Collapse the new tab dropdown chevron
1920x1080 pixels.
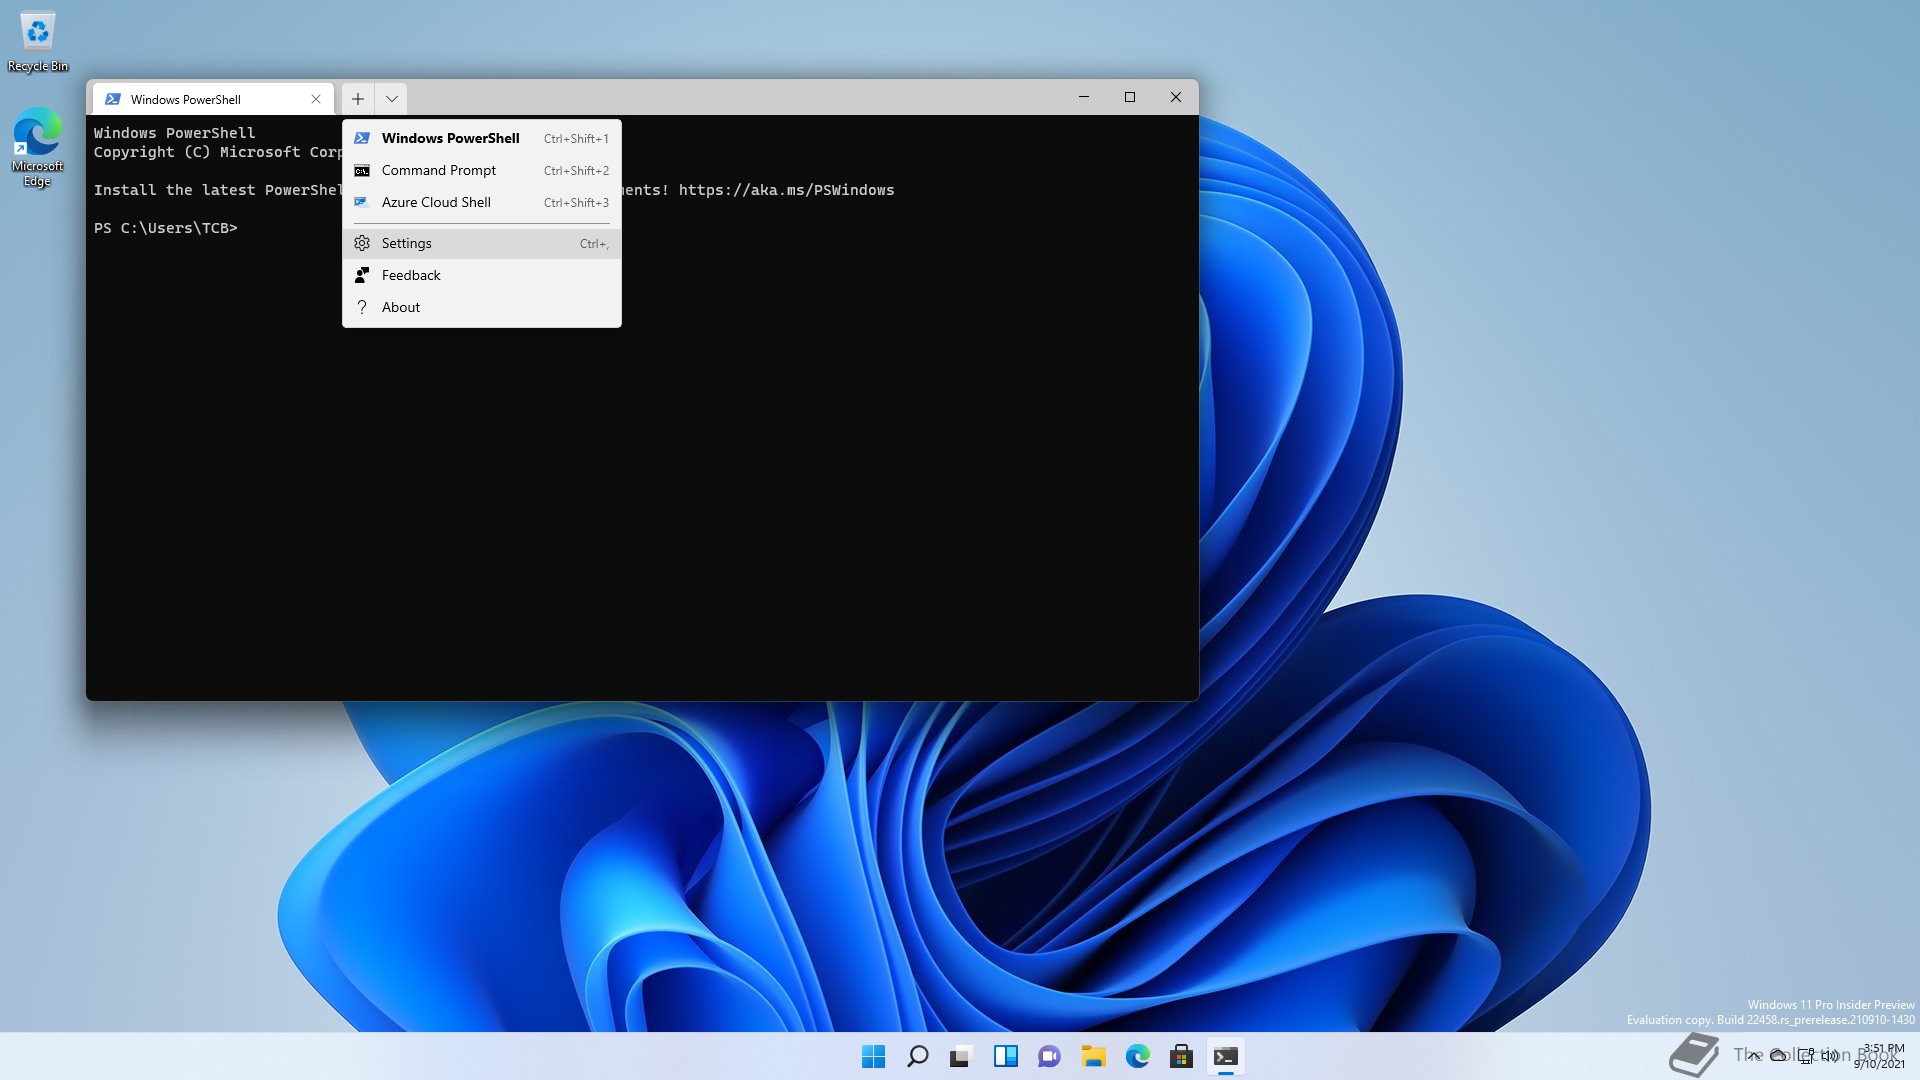pos(391,98)
